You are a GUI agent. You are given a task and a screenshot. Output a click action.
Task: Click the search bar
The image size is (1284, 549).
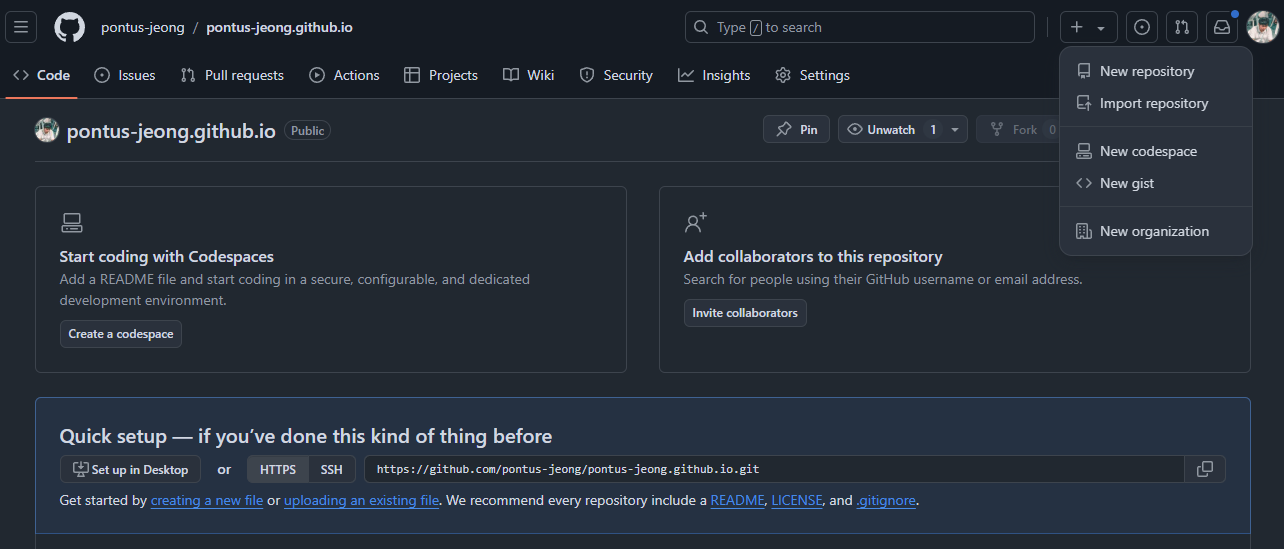[860, 27]
